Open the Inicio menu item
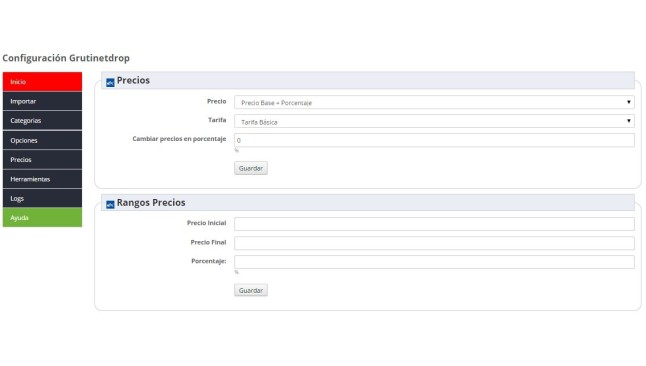 pyautogui.click(x=42, y=82)
